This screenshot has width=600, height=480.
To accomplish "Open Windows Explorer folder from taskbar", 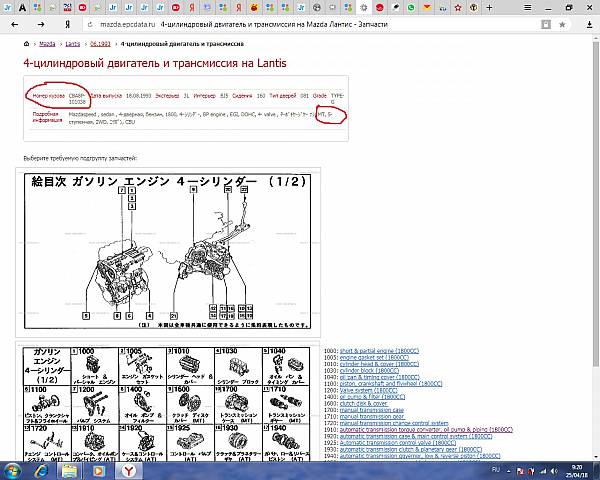I will coord(69,470).
